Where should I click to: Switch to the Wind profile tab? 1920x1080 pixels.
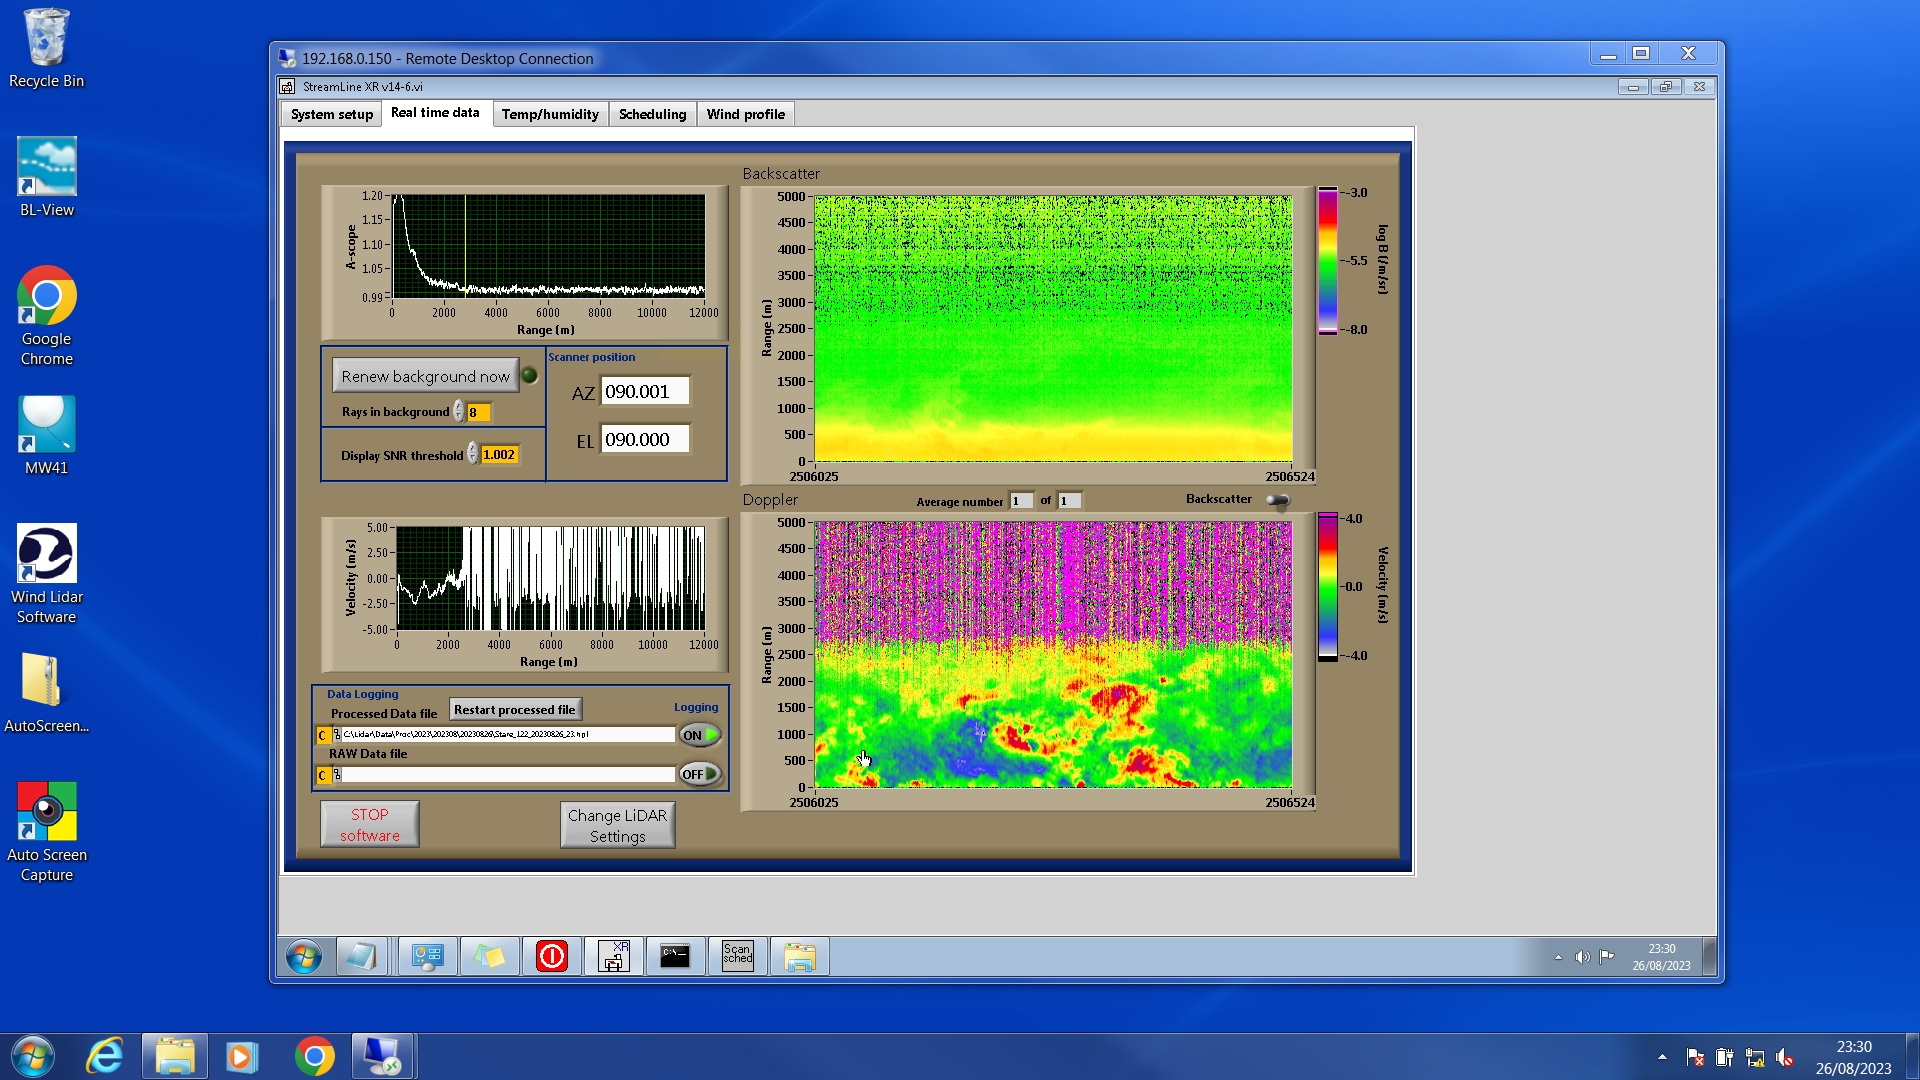coord(745,114)
